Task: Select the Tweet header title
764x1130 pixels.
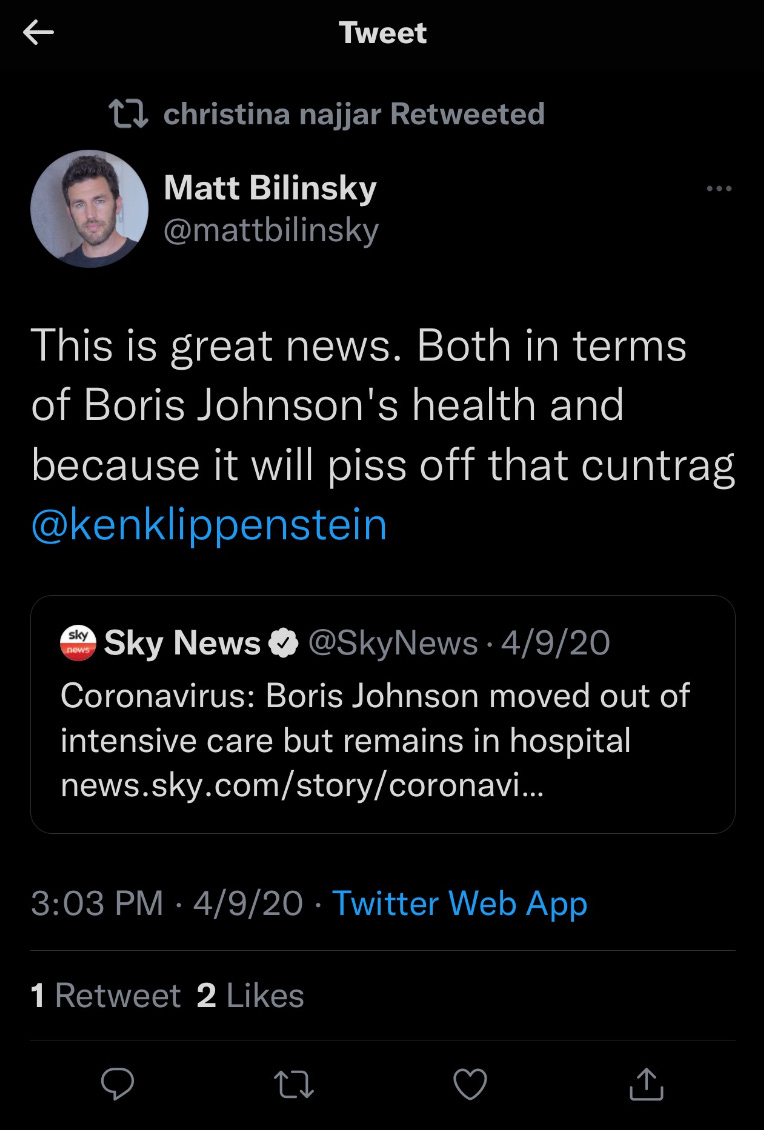Action: [382, 32]
